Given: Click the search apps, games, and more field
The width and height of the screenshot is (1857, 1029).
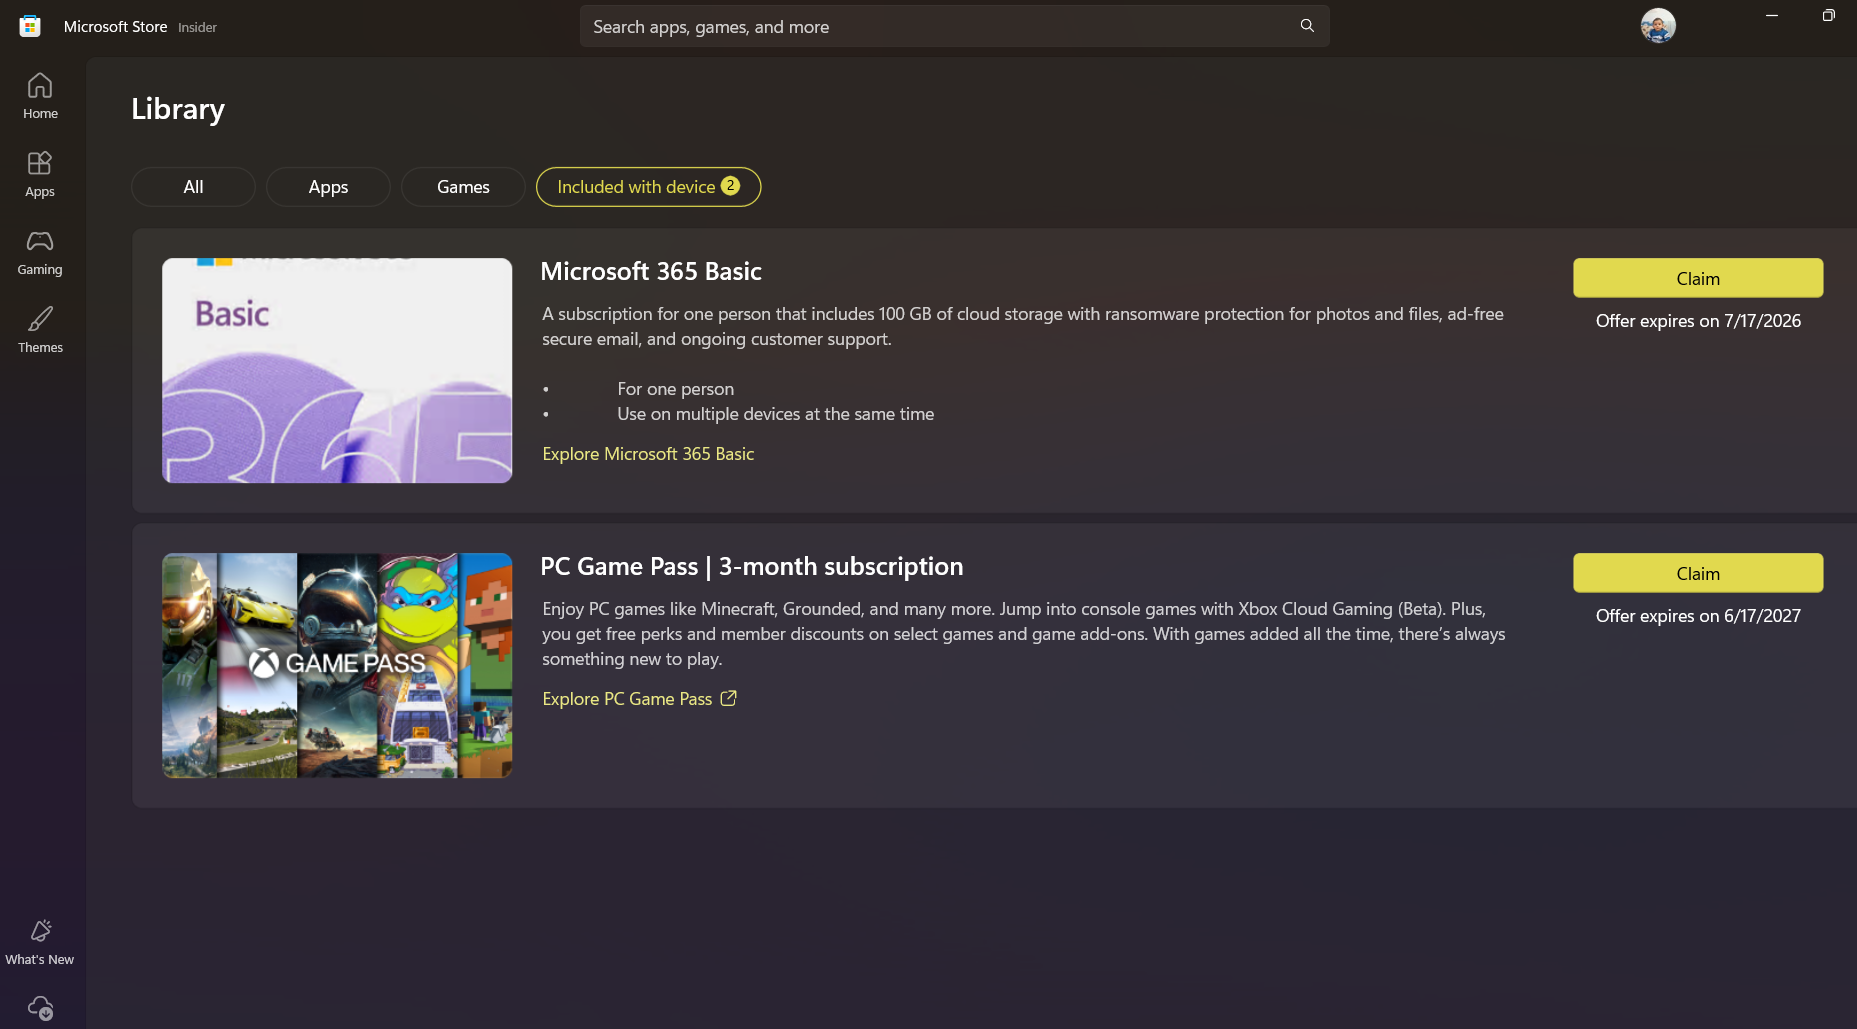Looking at the screenshot, I should click(x=954, y=27).
